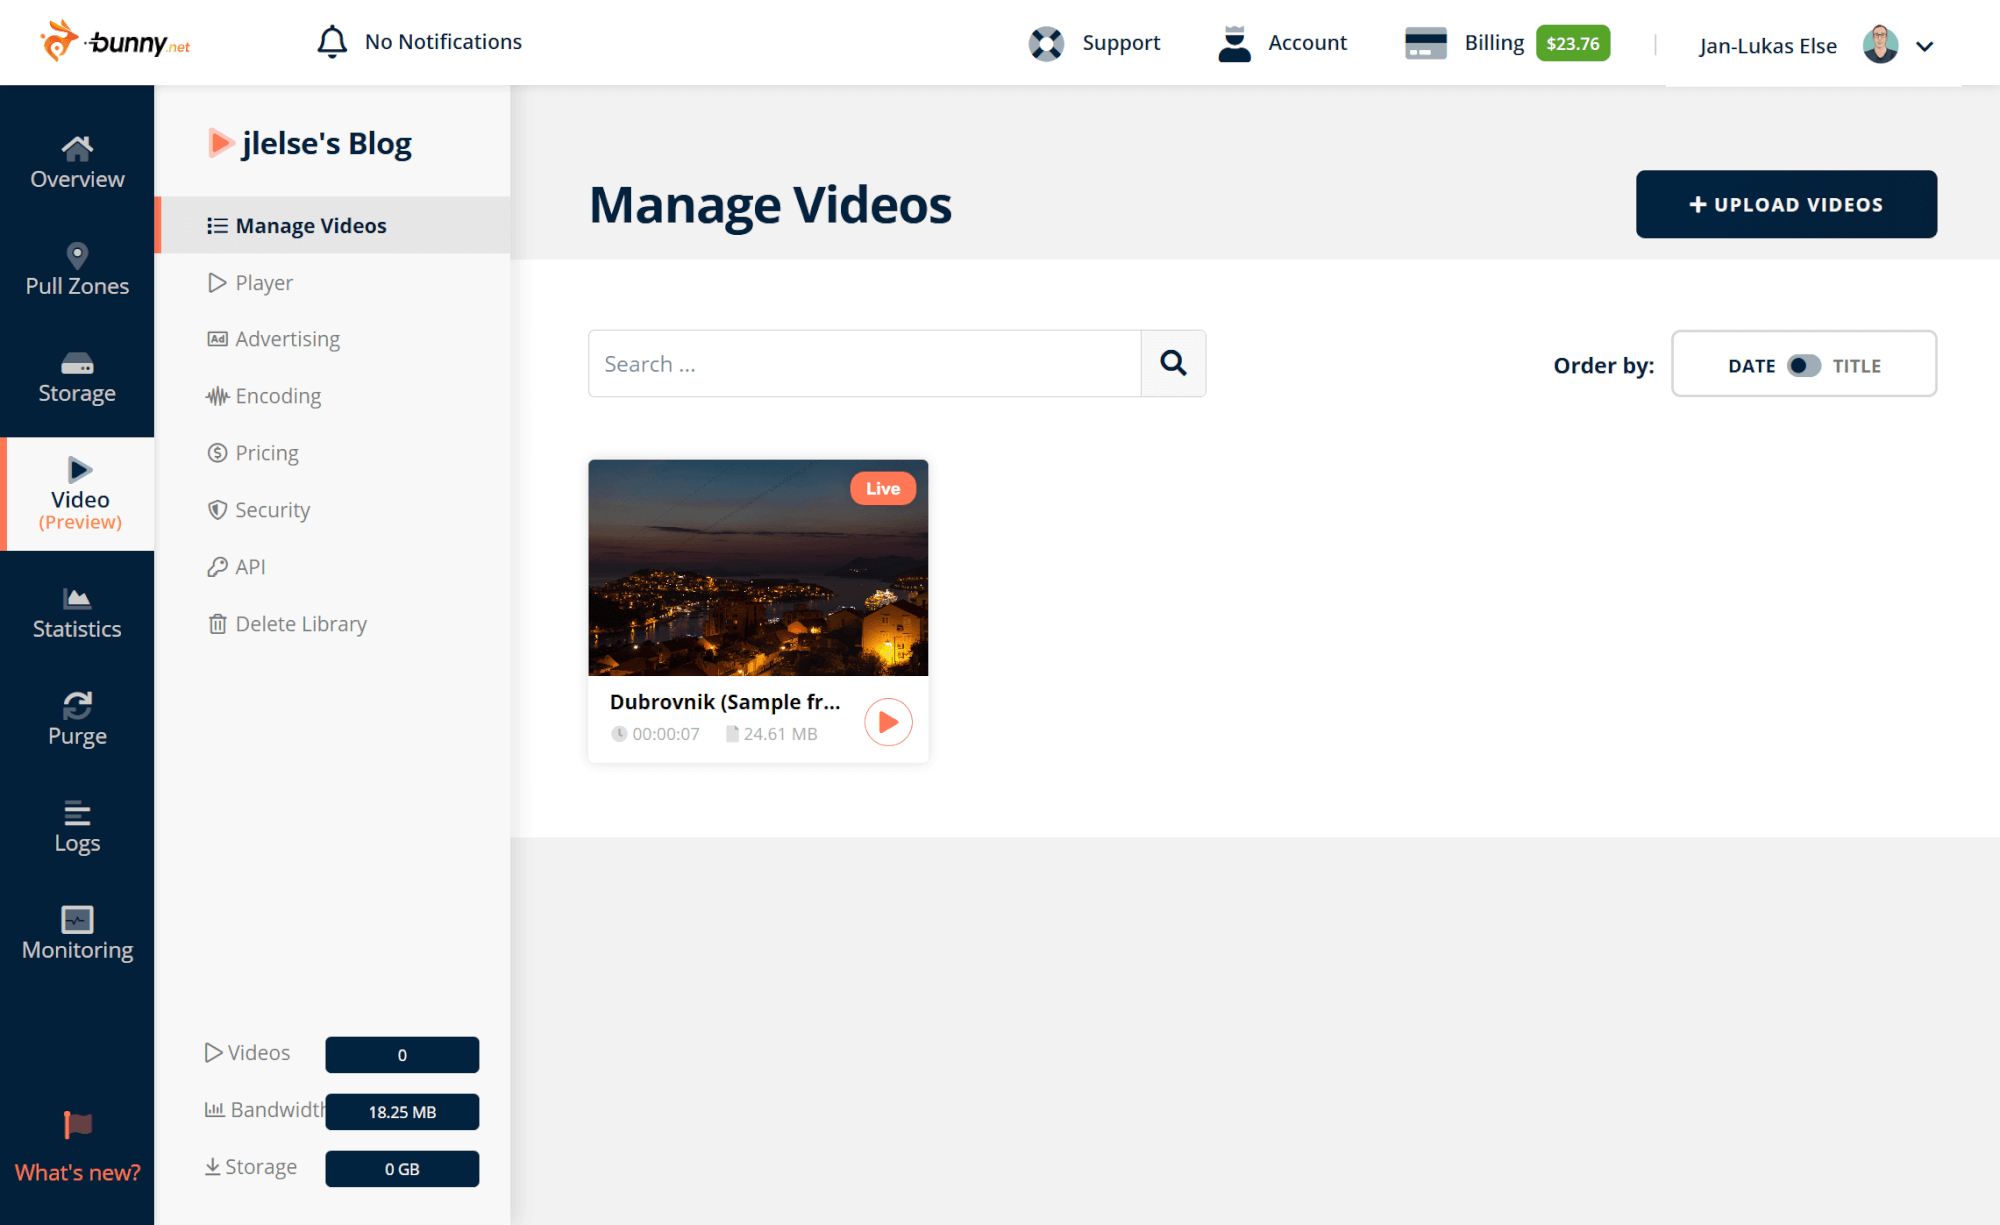Open the Player menu item

[x=333, y=282]
